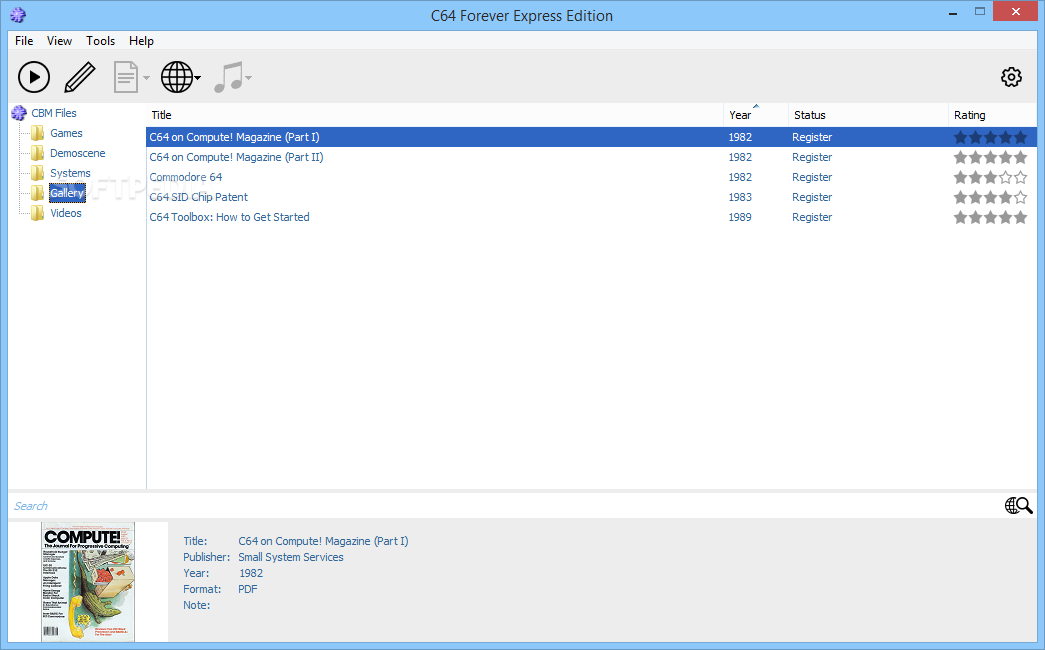Screen dimensions: 1045x650
Task: Open the Help menu
Action: [141, 41]
